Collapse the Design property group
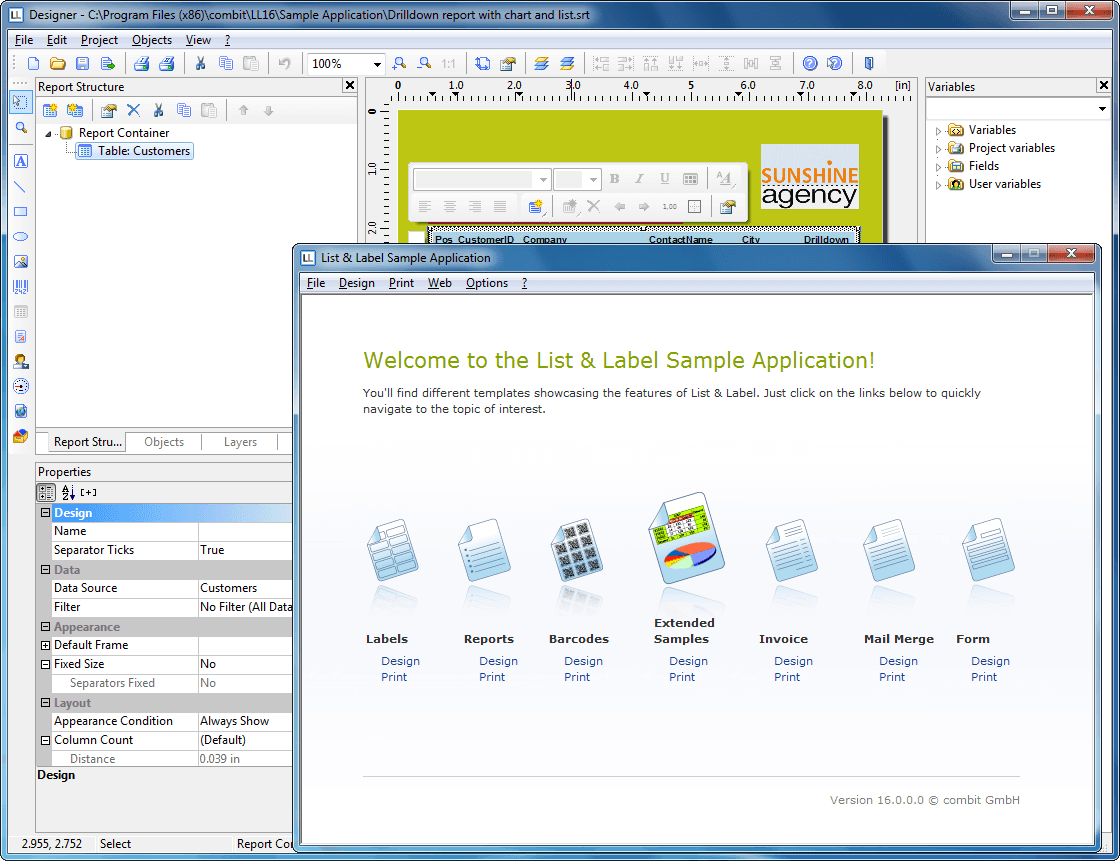 [45, 512]
